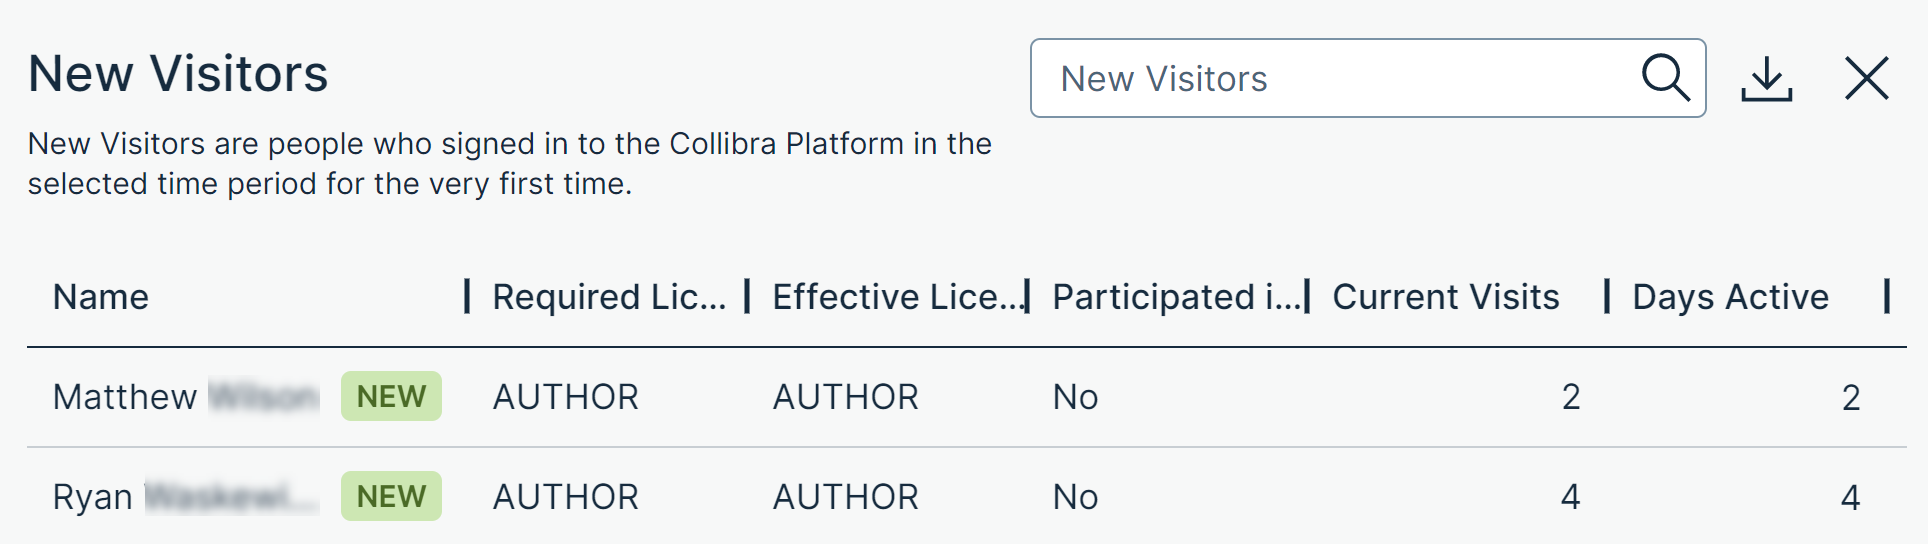Sort by Current Visits column

(1445, 297)
